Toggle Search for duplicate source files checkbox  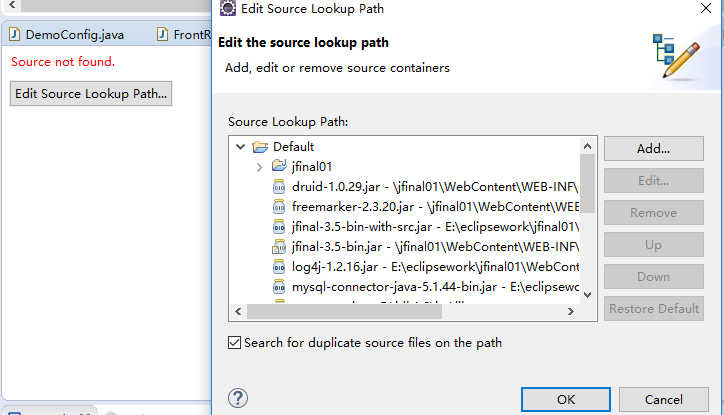click(x=235, y=343)
